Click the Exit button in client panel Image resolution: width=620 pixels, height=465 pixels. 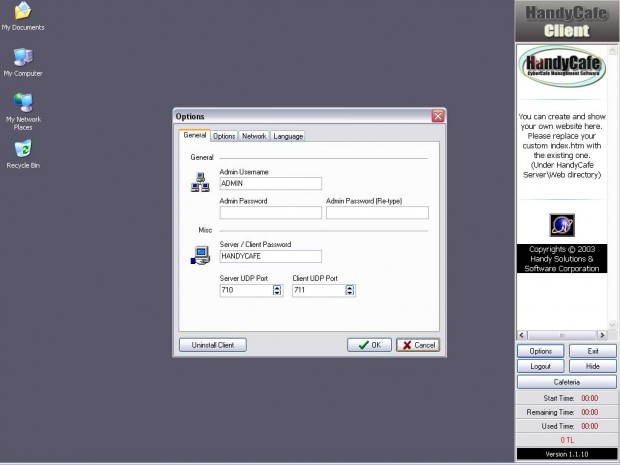592,351
